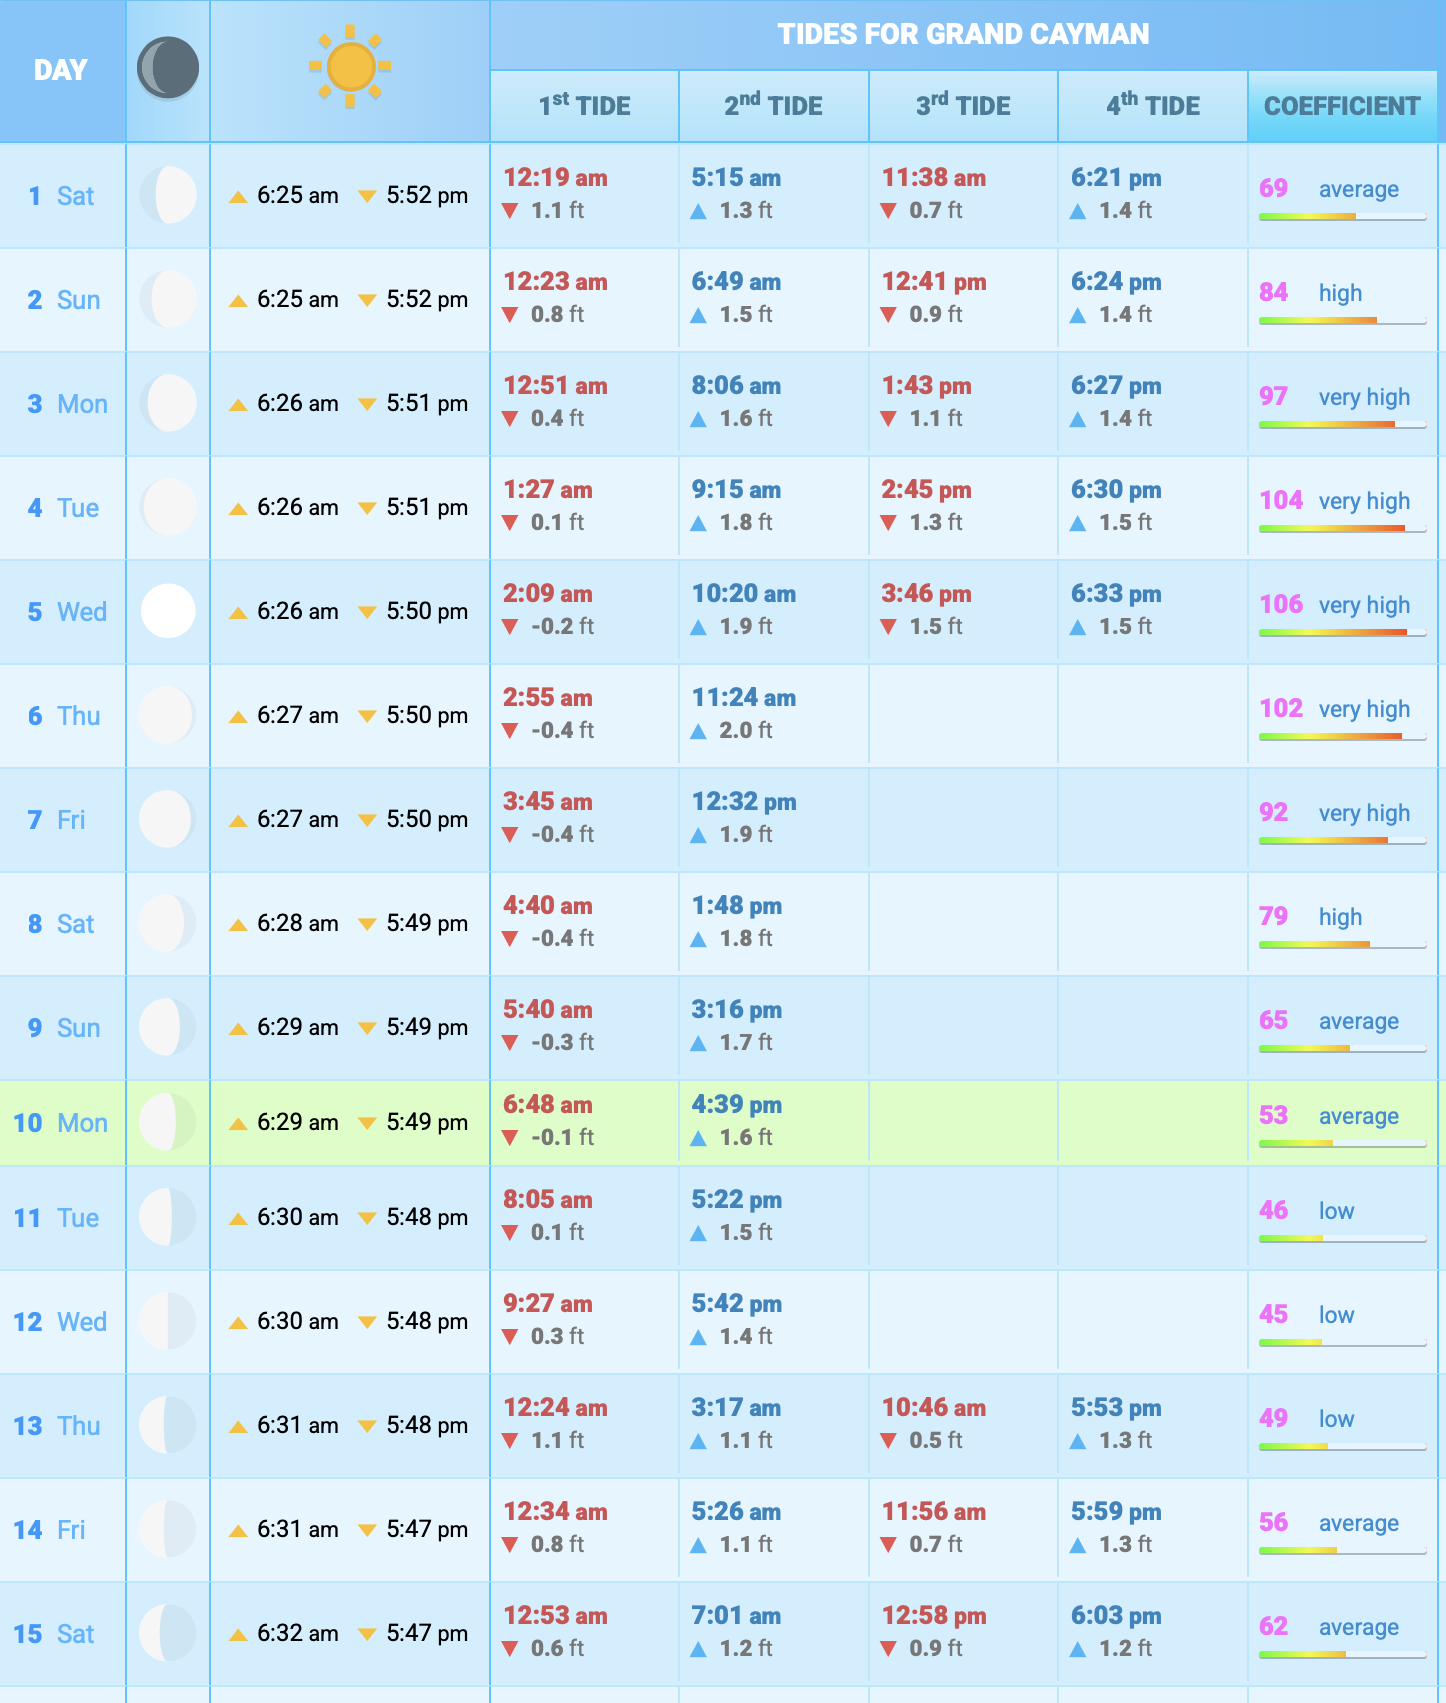Select the 3rd TIDE column header
This screenshot has width=1446, height=1703.
(x=963, y=106)
